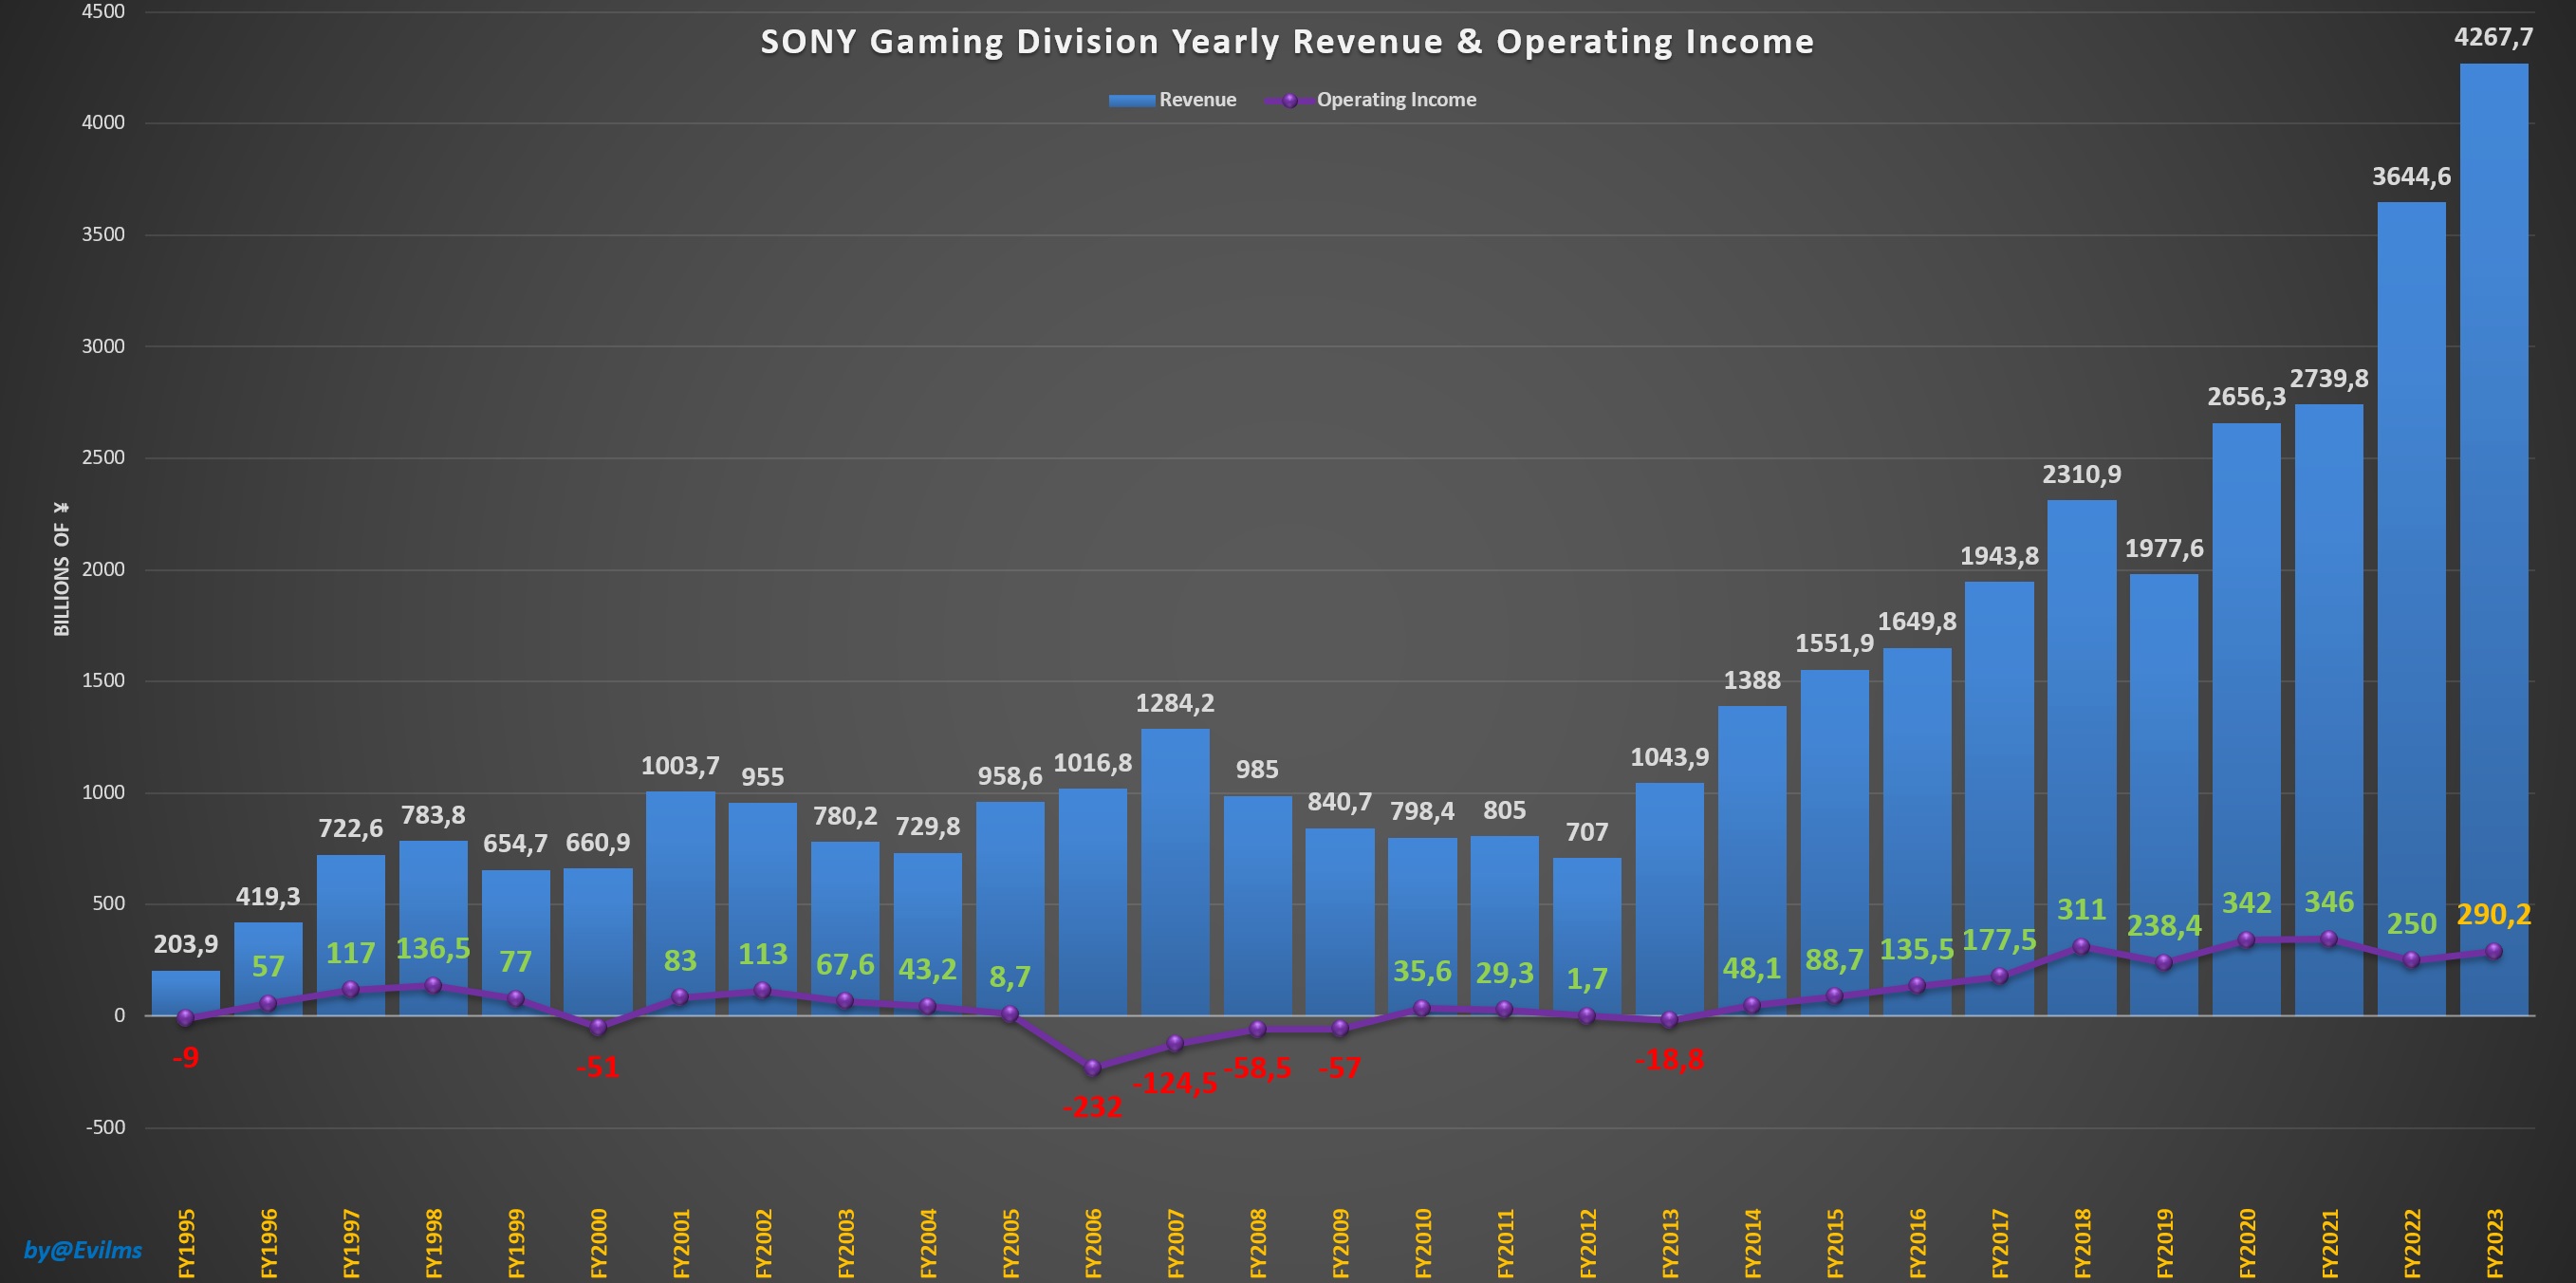Click the FY2023 revenue label 4267,7
The image size is (2576, 1283).
click(2493, 38)
